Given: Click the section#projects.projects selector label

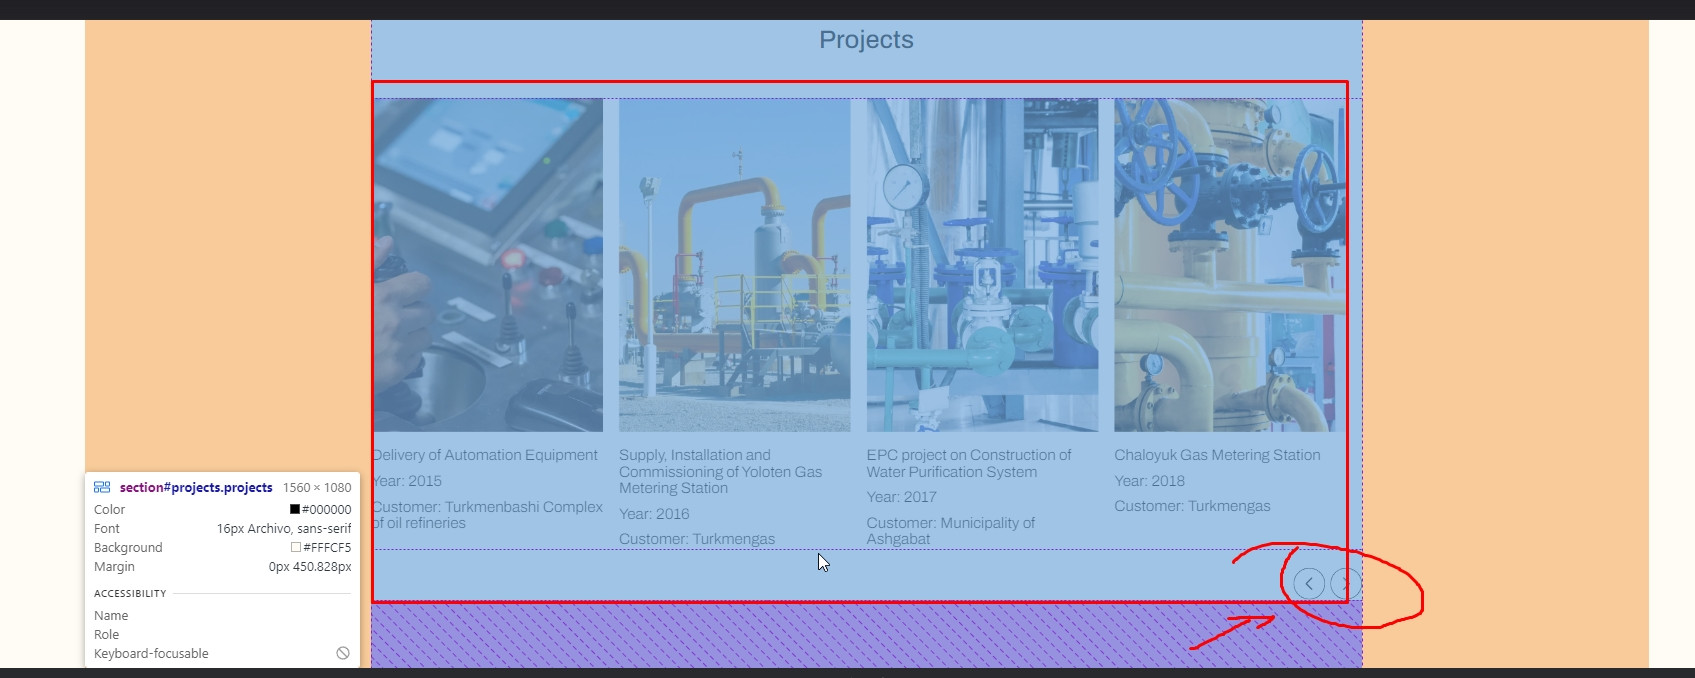Looking at the screenshot, I should tap(196, 488).
